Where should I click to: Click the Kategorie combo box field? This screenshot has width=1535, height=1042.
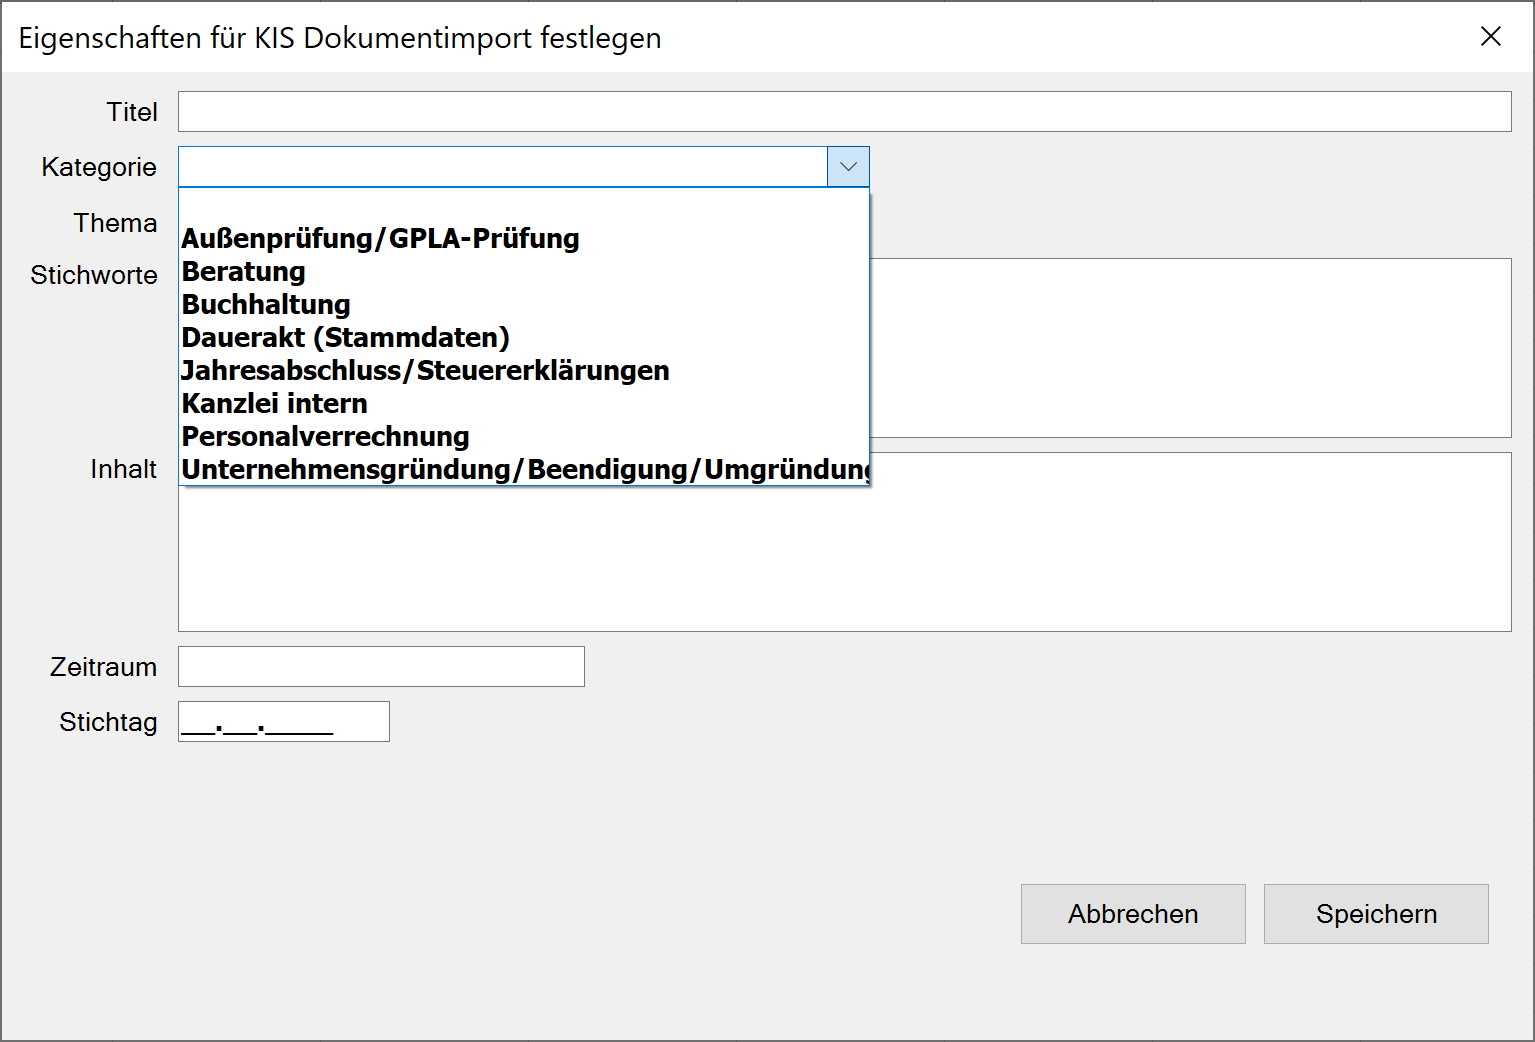[x=500, y=166]
